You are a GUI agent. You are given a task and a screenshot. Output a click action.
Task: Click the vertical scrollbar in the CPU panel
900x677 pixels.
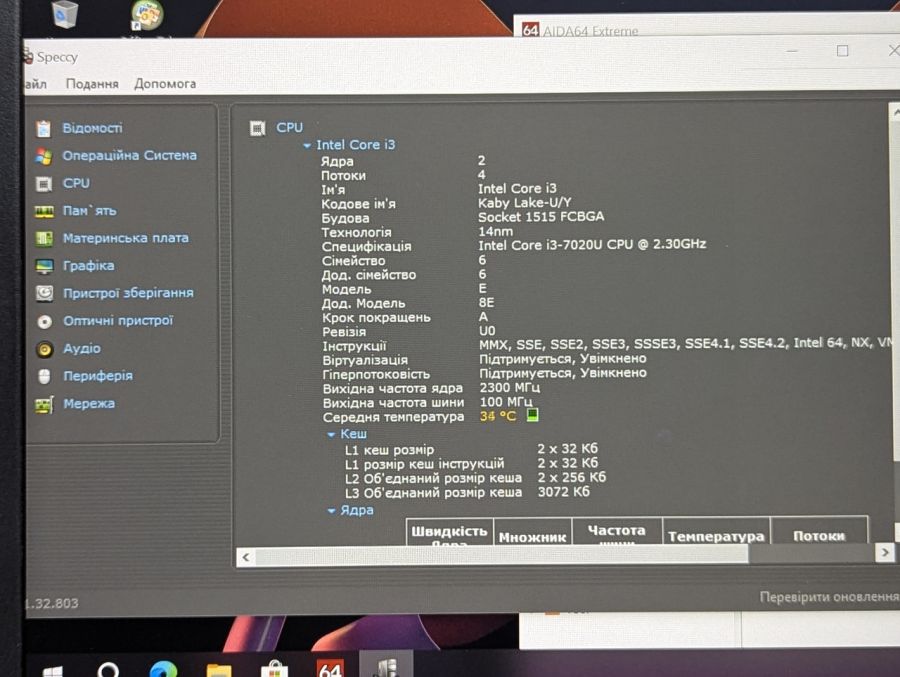895,287
